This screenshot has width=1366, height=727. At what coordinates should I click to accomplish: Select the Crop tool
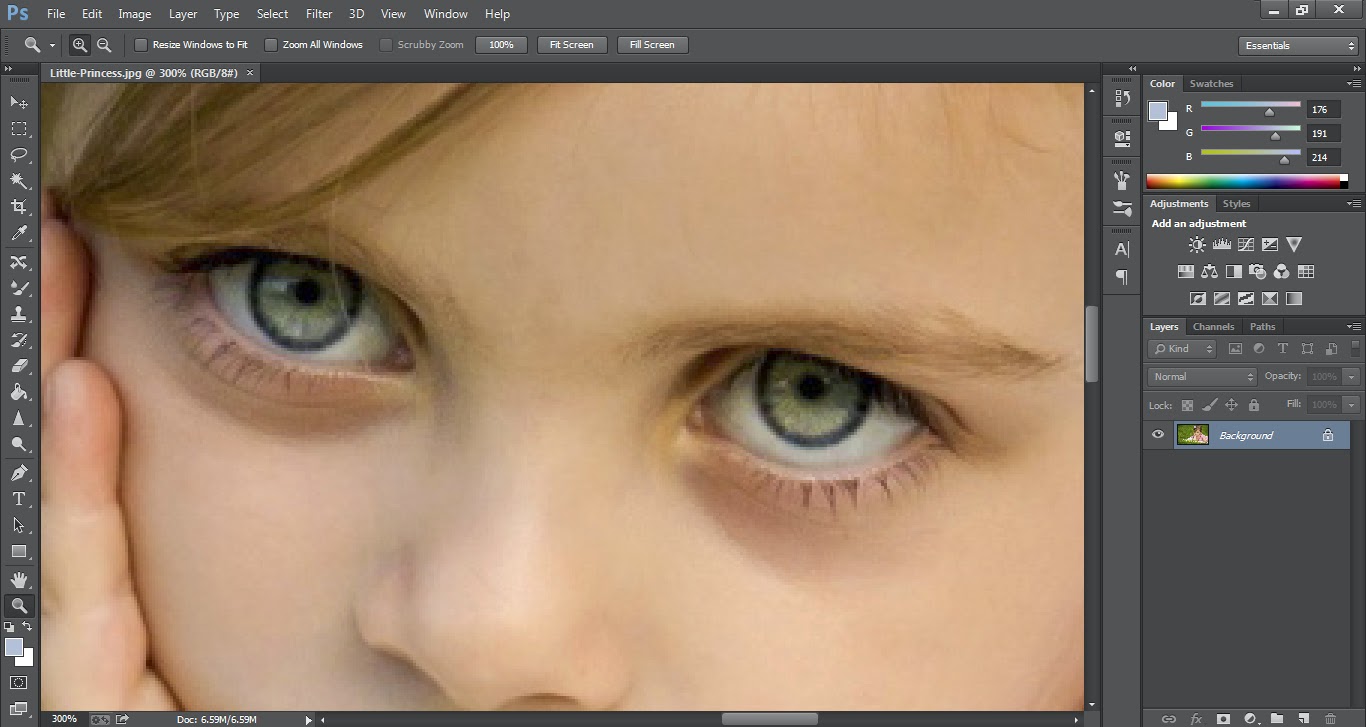(x=19, y=207)
